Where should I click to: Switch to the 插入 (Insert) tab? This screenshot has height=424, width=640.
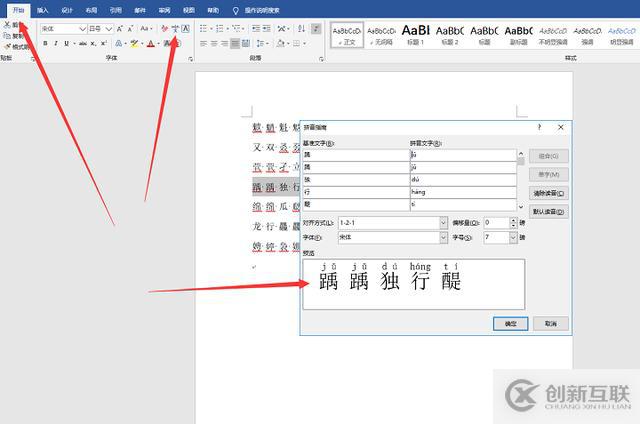point(42,10)
